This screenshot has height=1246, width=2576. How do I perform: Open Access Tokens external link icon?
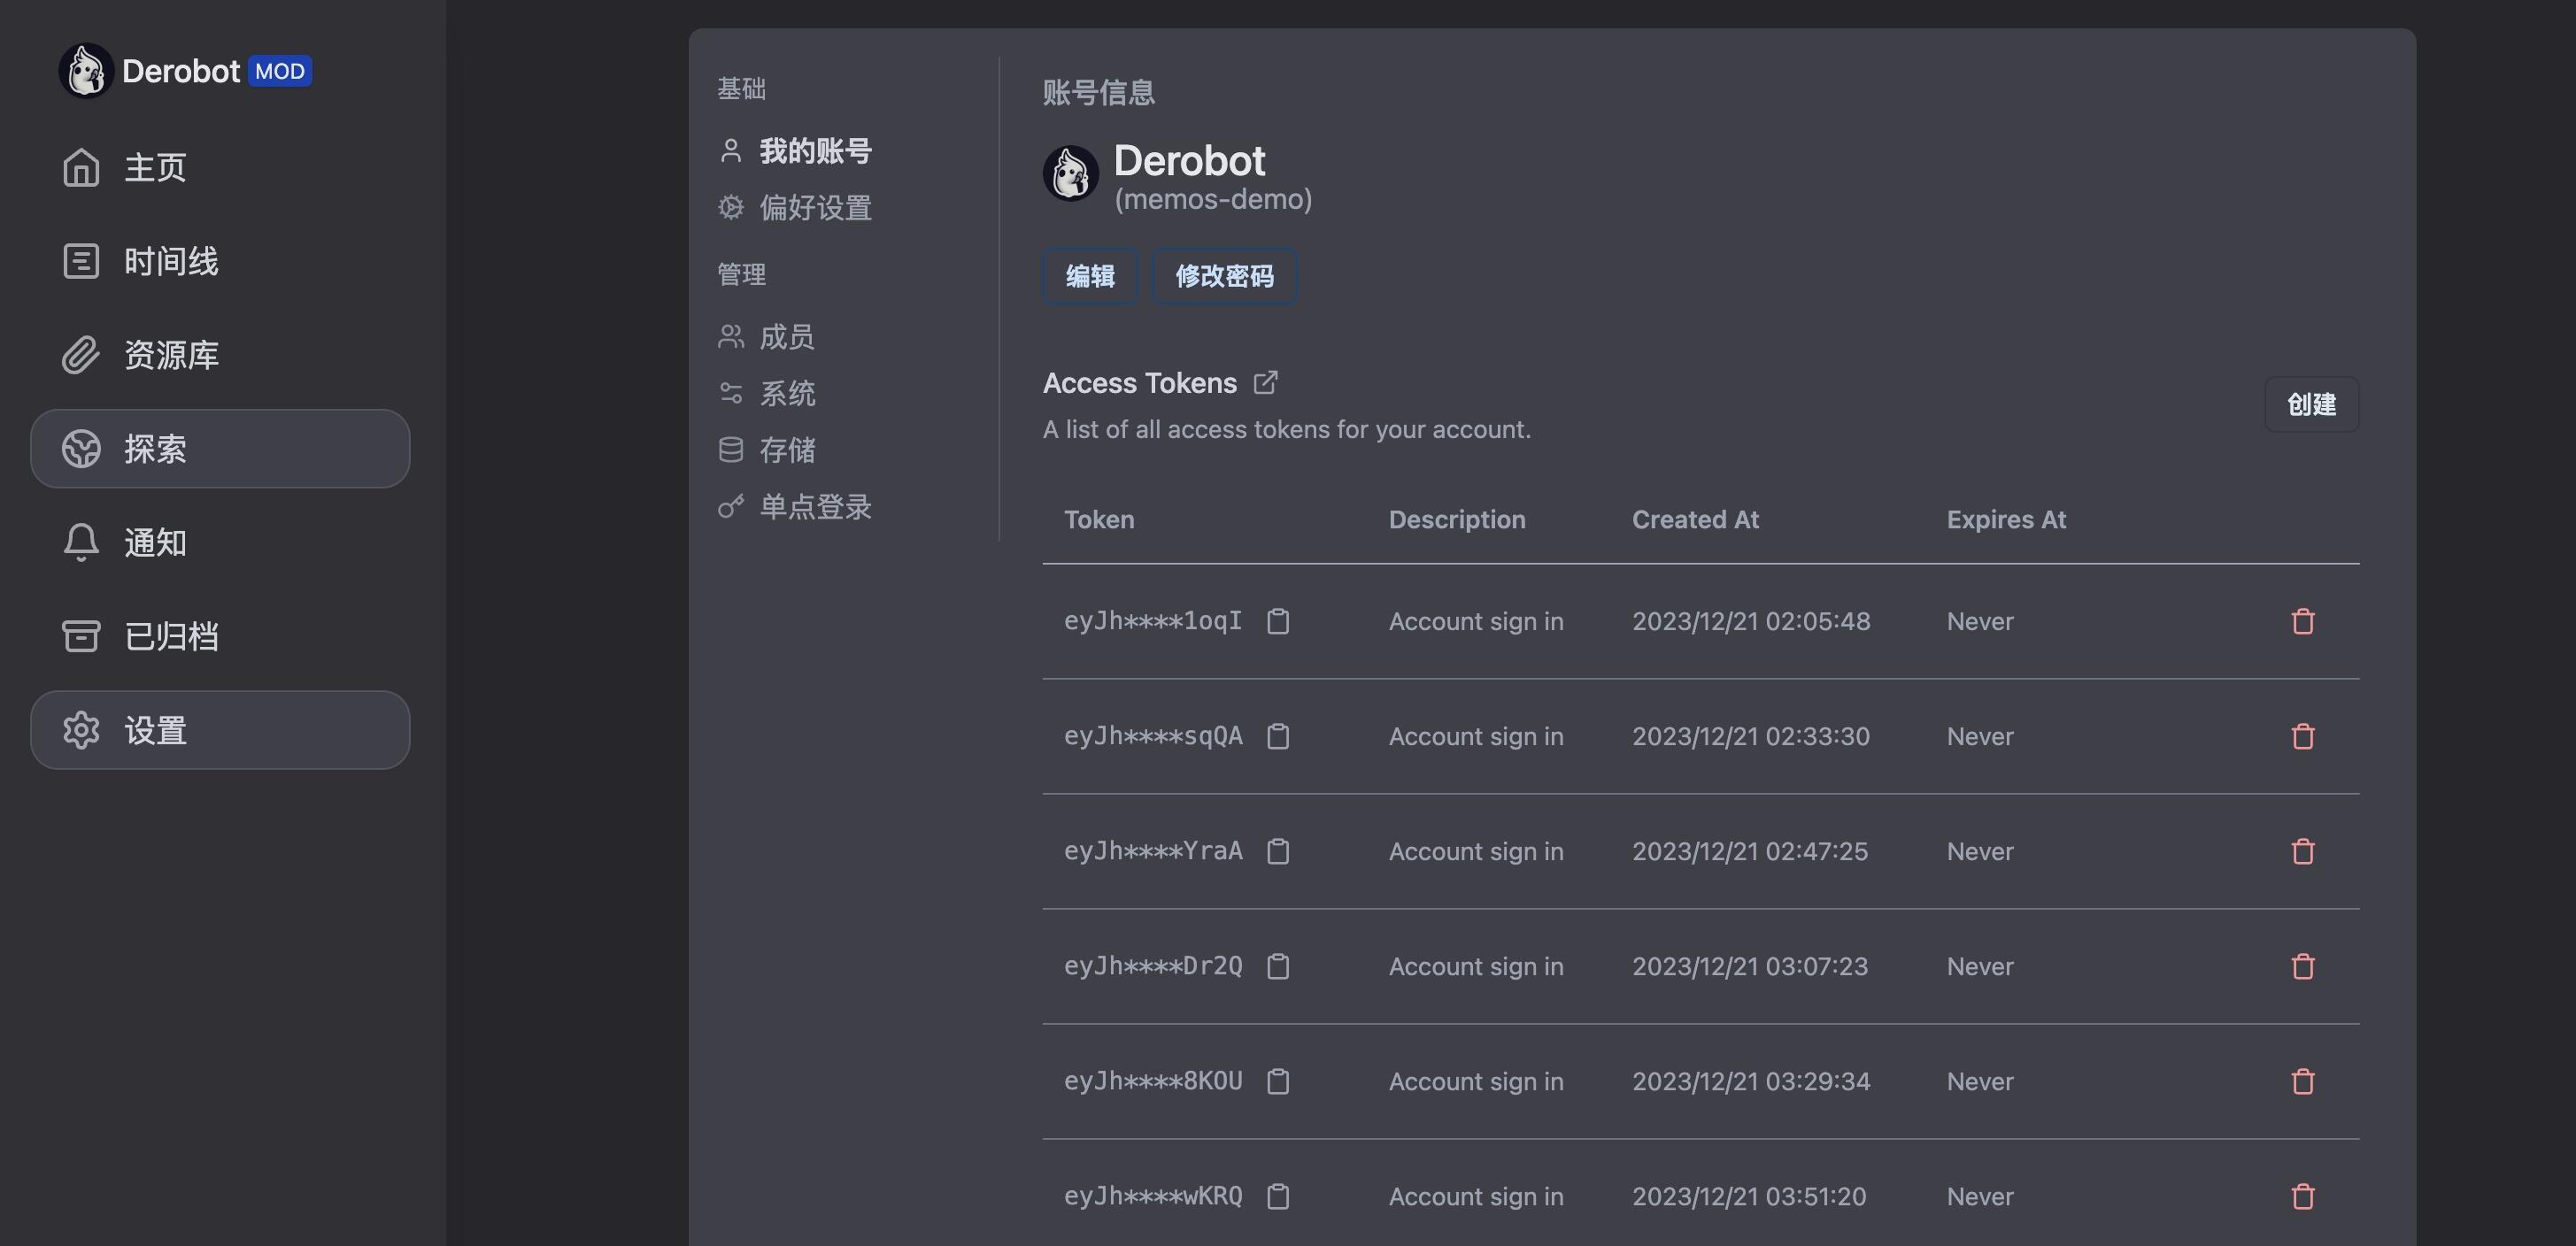pyautogui.click(x=1265, y=382)
